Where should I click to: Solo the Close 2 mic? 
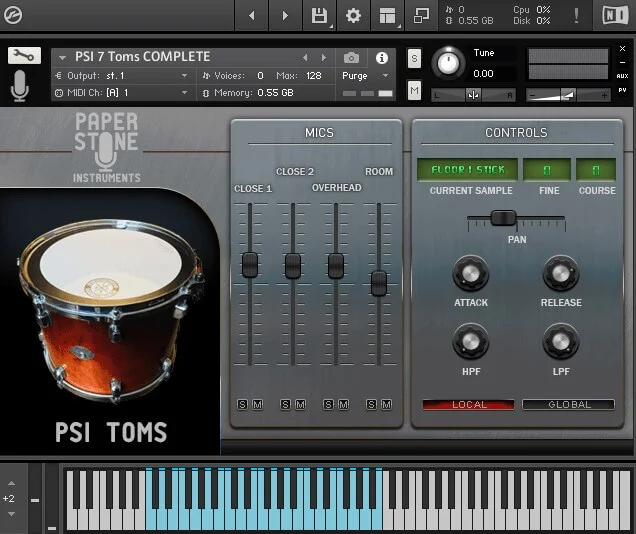point(285,404)
